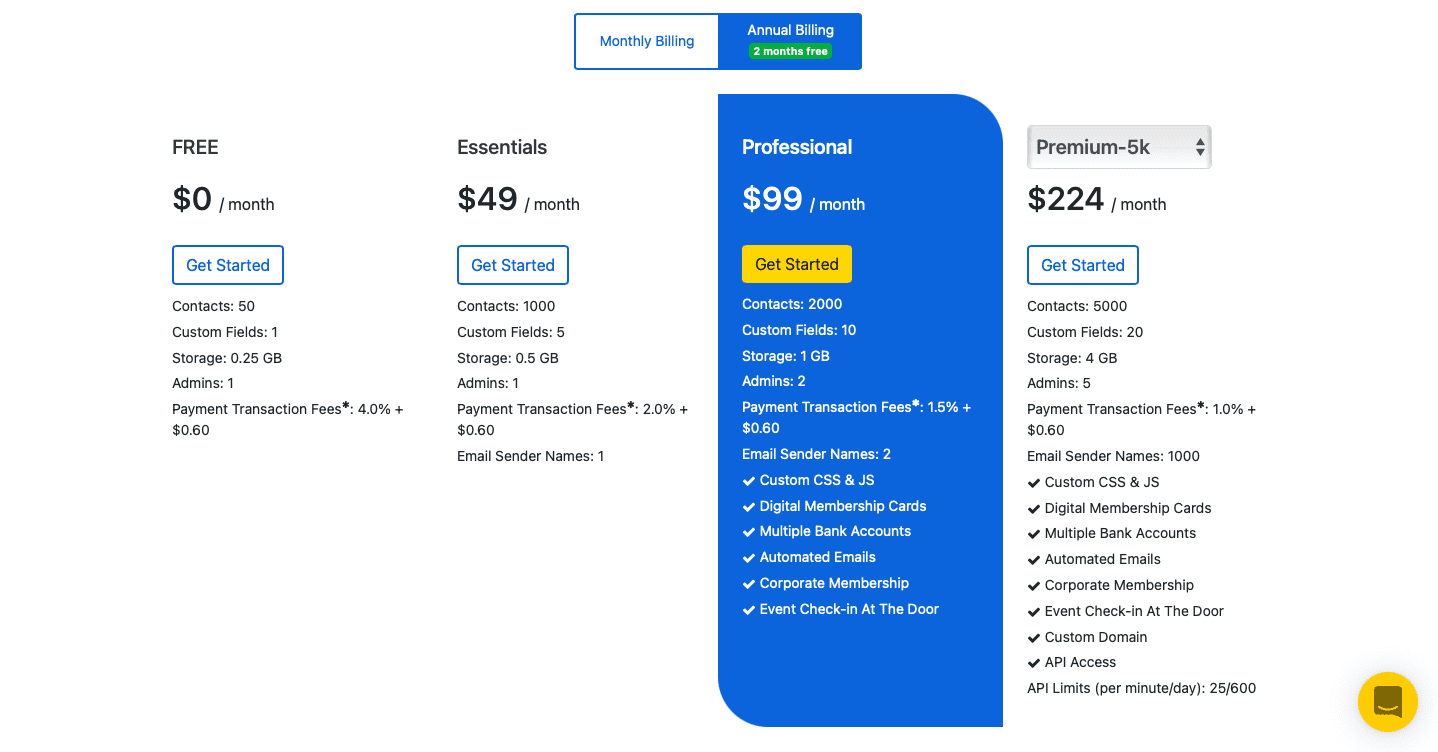Click the 2 months free badge
This screenshot has width=1438, height=752.
click(x=790, y=51)
